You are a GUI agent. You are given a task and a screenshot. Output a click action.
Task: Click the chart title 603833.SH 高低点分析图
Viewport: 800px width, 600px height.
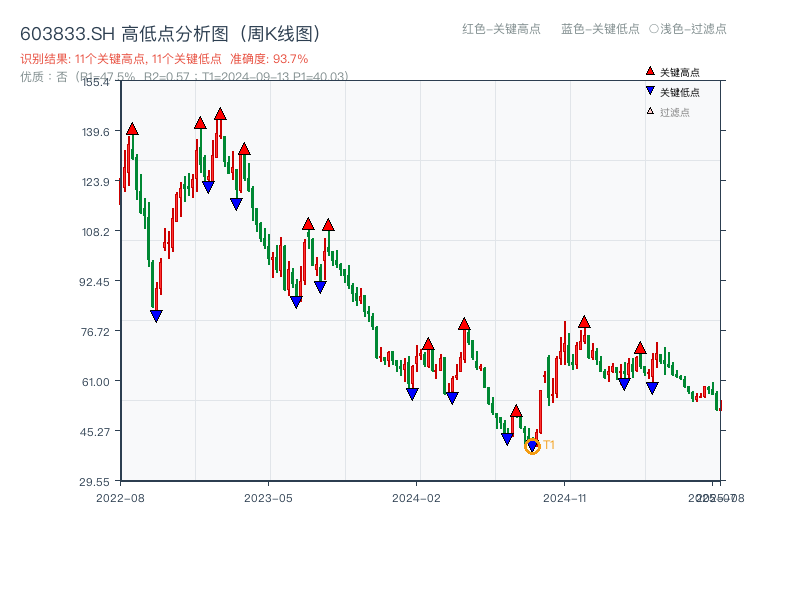(x=170, y=31)
